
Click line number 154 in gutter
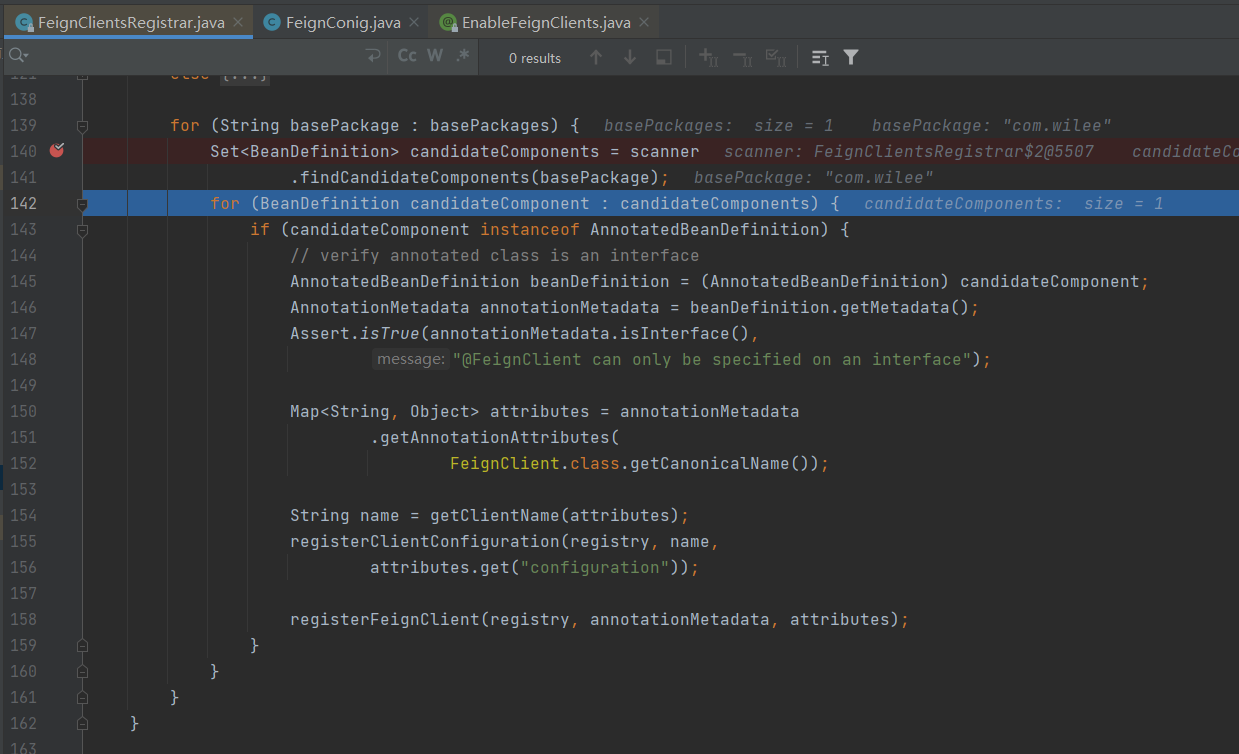pos(23,515)
